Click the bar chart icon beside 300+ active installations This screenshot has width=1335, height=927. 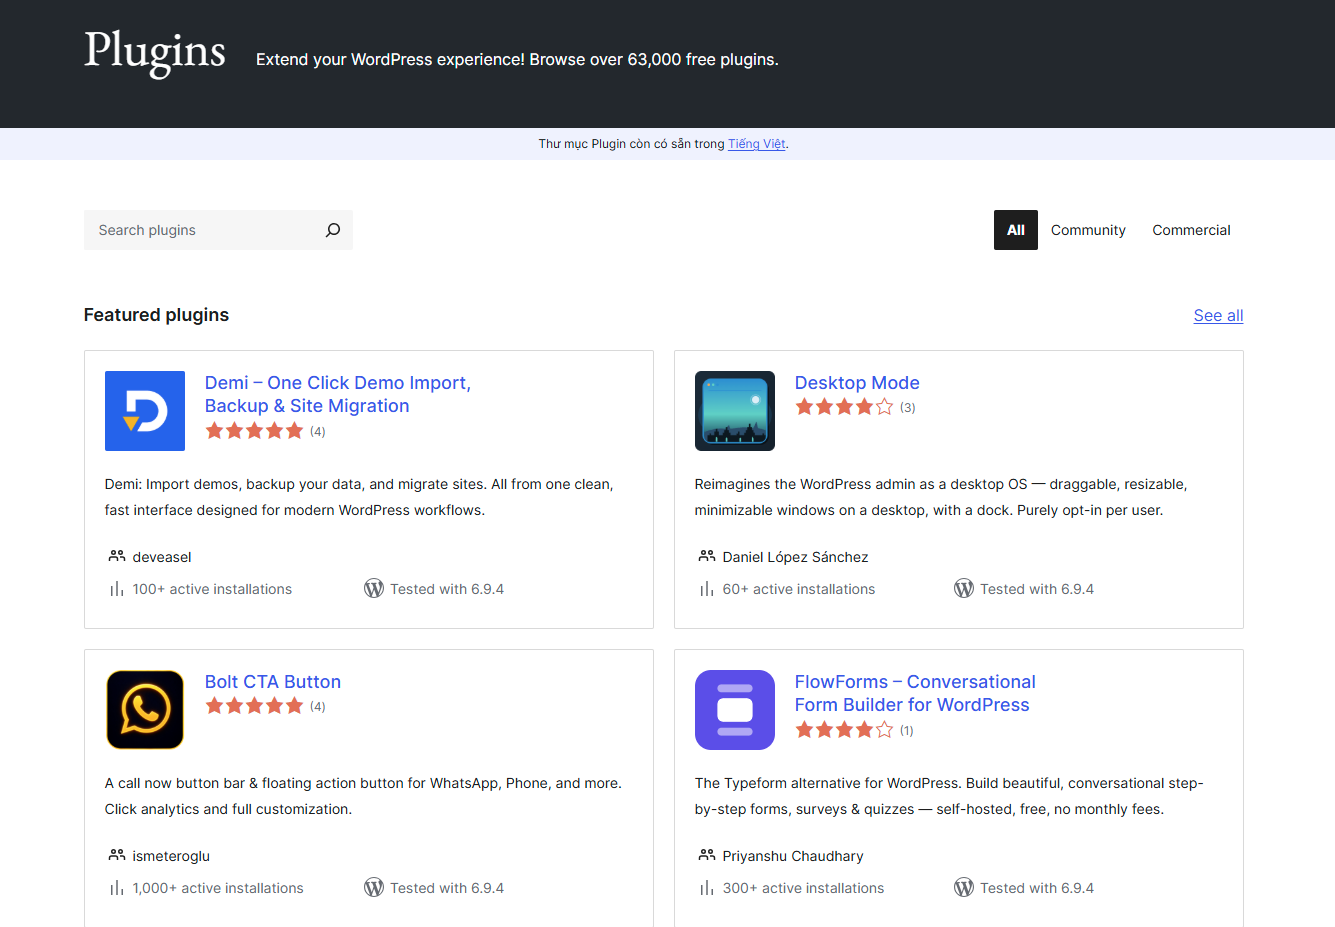[707, 888]
